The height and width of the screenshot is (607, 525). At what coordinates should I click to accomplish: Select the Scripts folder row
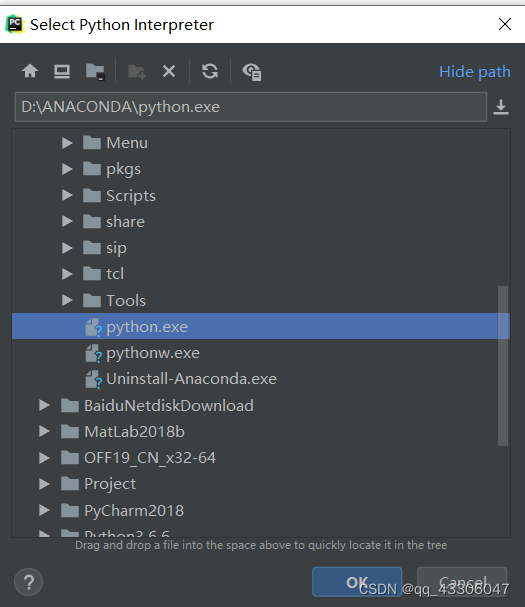(261, 195)
